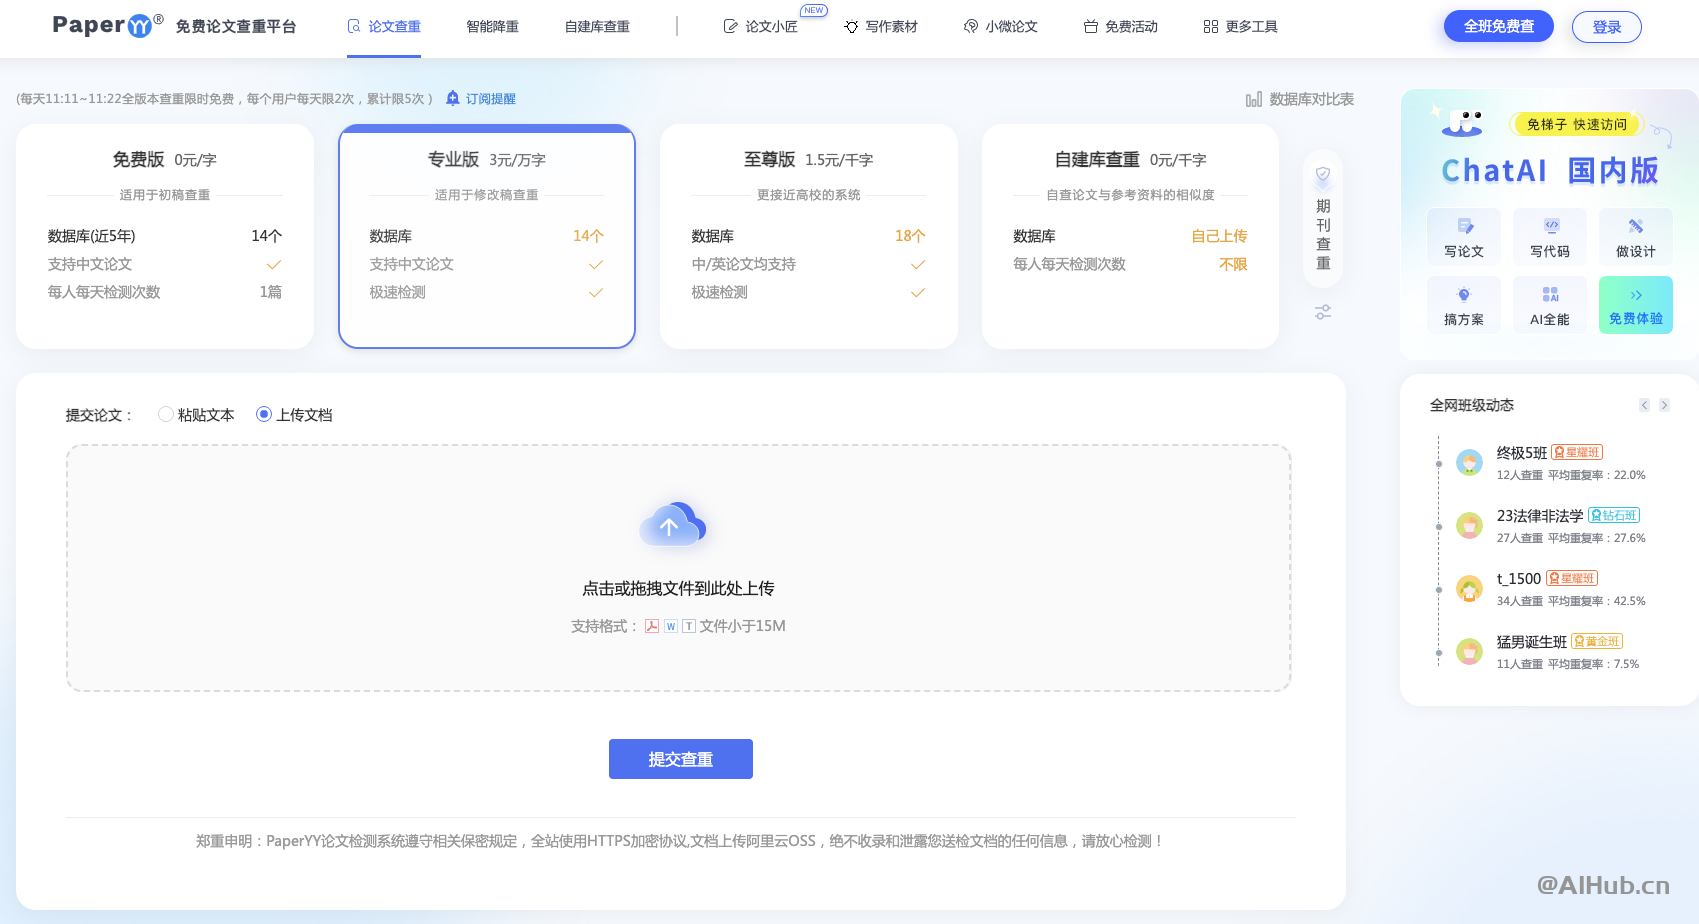The height and width of the screenshot is (924, 1699).
Task: Click the 提交查重 button
Action: 681,759
